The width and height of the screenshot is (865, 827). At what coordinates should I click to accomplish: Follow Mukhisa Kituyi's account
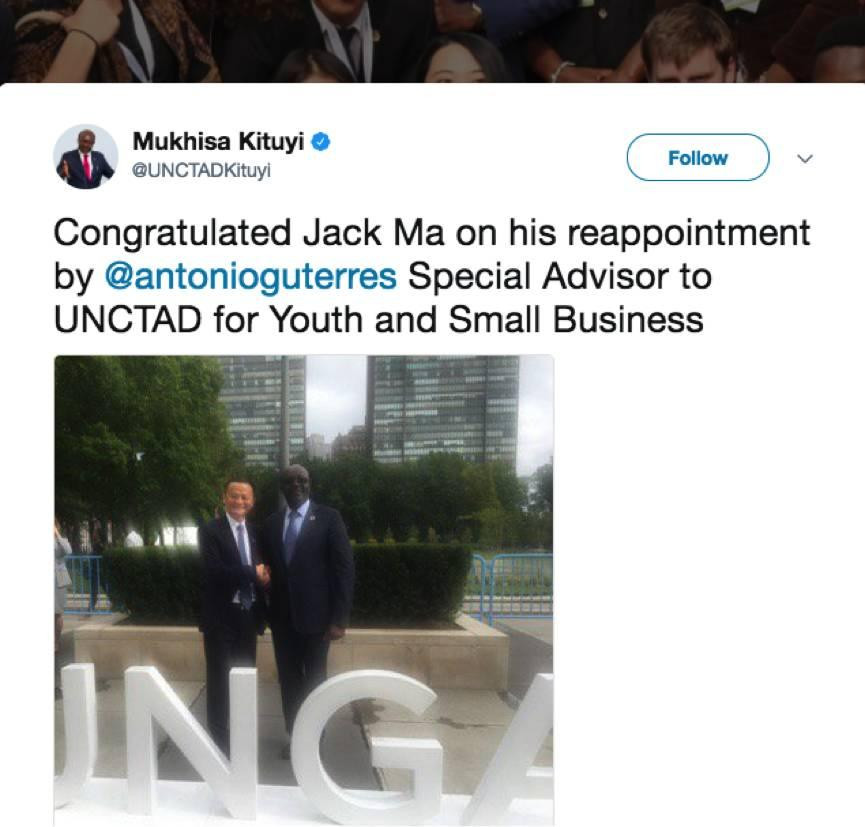(698, 157)
